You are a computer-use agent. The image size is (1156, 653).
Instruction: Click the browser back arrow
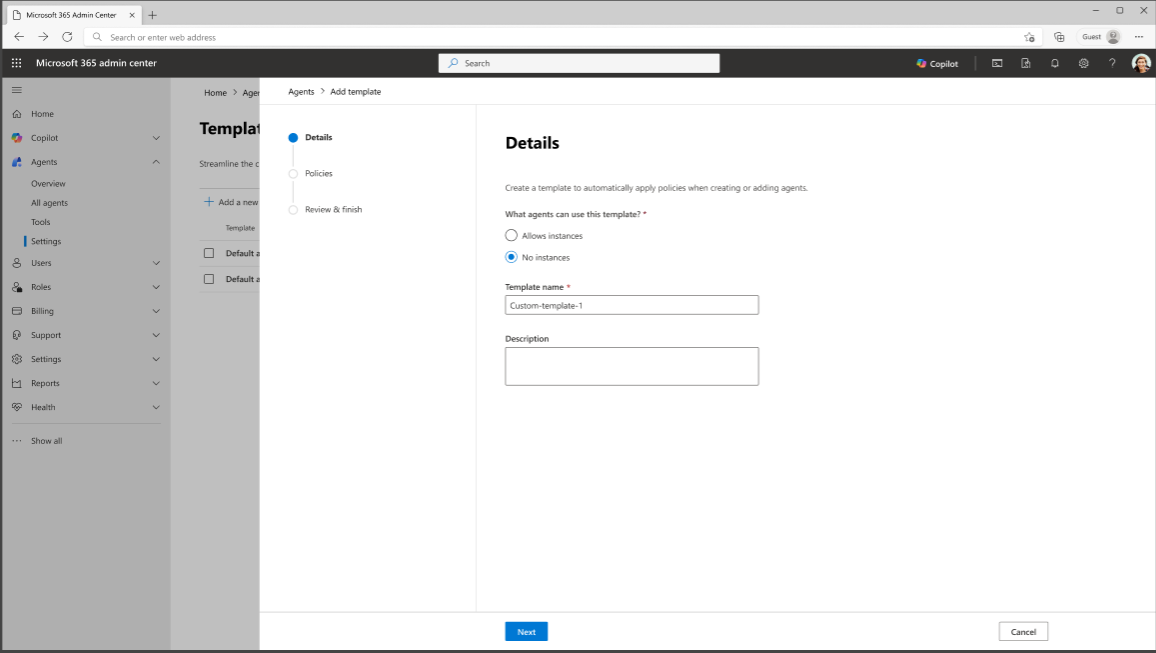tap(19, 37)
